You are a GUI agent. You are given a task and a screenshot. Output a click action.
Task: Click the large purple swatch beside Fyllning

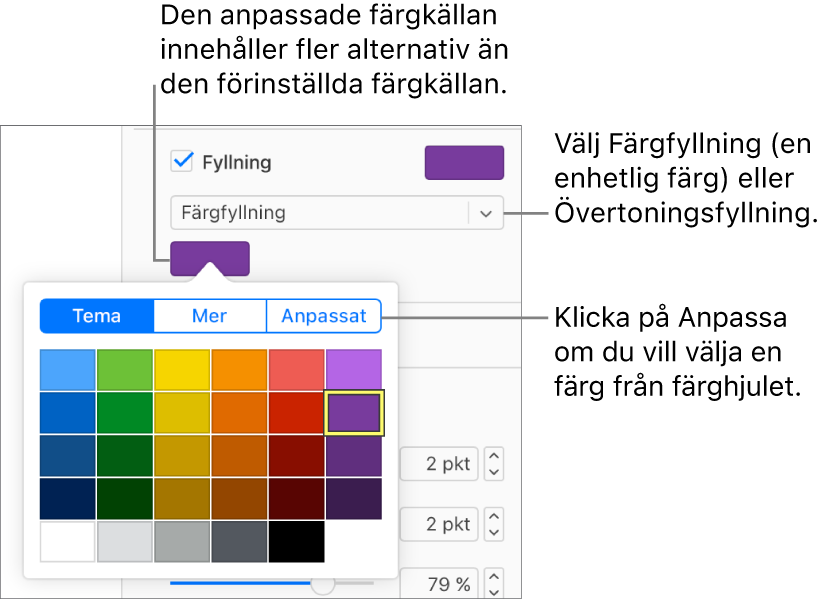pyautogui.click(x=464, y=162)
